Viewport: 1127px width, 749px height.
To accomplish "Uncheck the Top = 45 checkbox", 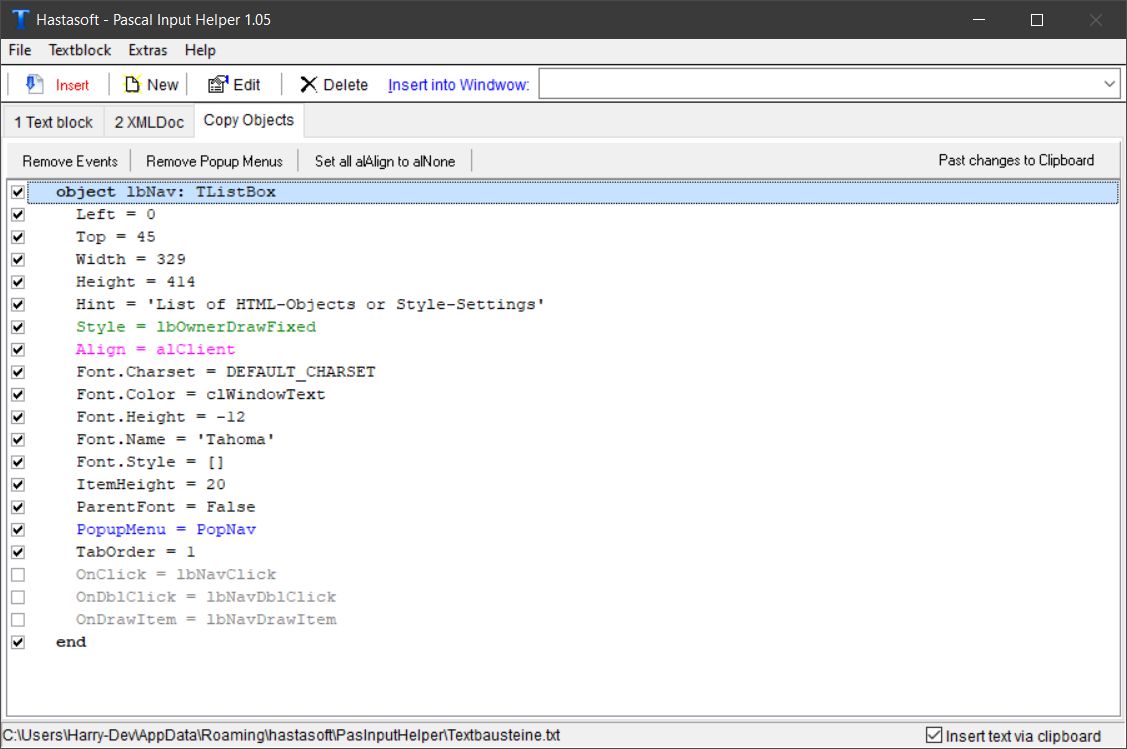I will (x=18, y=237).
